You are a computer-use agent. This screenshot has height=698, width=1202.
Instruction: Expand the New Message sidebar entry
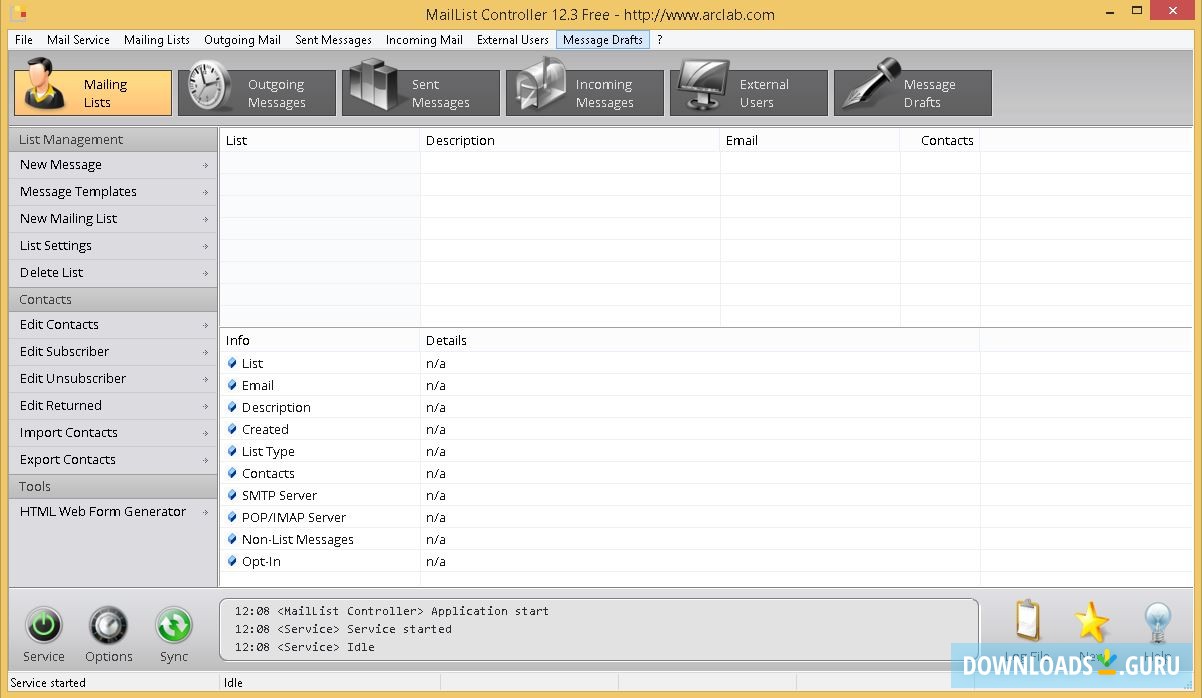[x=113, y=165]
